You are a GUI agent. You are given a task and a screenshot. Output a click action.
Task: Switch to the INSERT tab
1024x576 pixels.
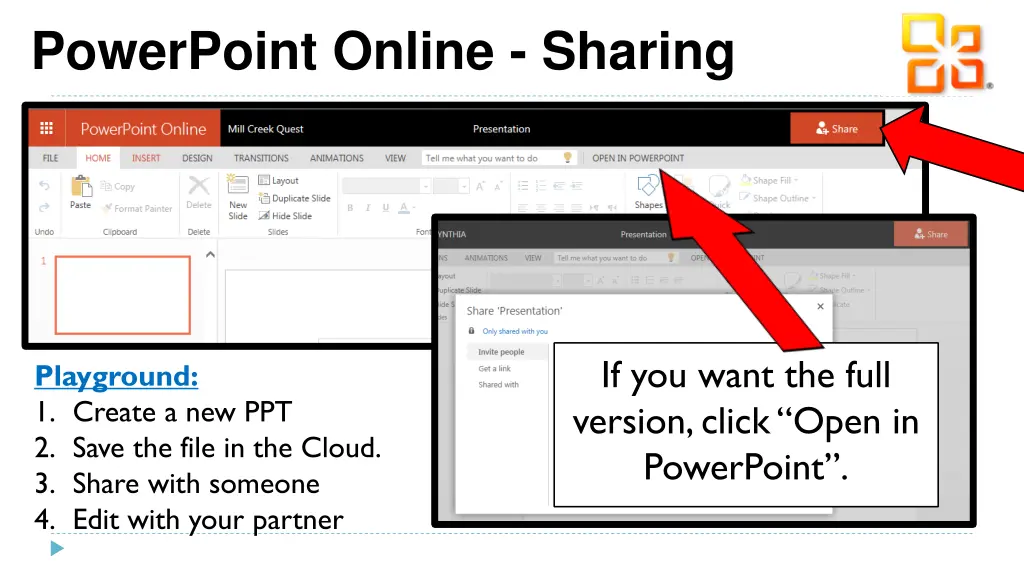(x=146, y=158)
